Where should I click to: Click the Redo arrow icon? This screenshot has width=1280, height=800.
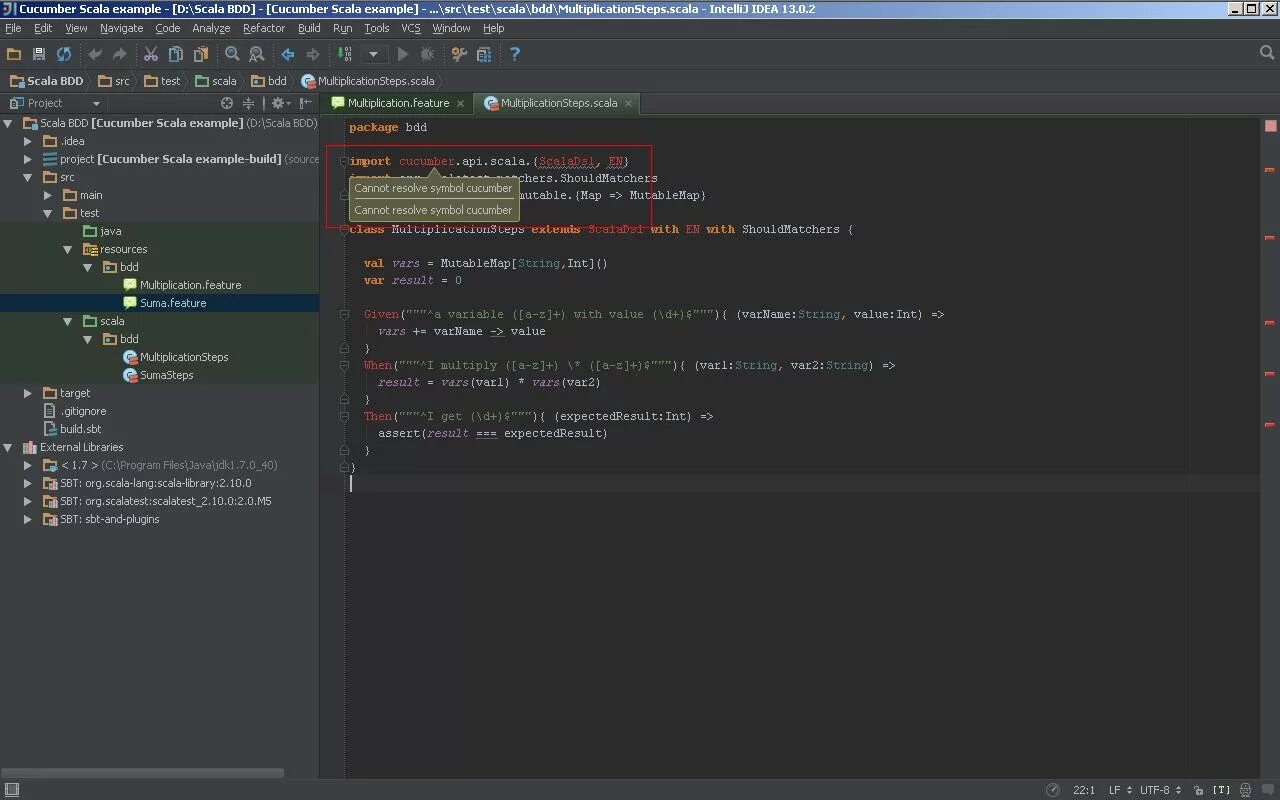(x=120, y=54)
